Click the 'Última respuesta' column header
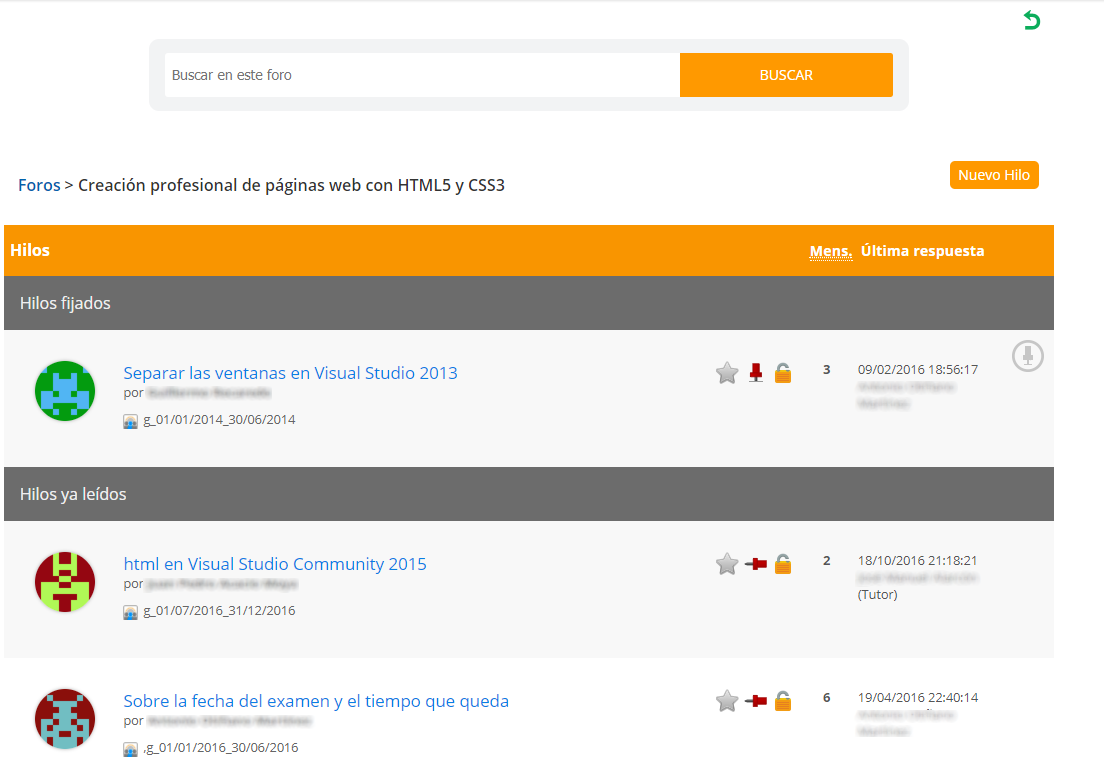Screen dimensions: 1104x769 tap(922, 251)
